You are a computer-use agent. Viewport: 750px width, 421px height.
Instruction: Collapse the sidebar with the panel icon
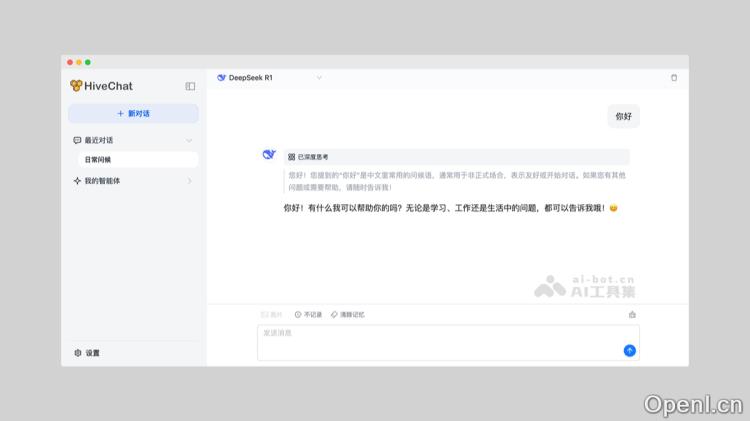tap(190, 86)
